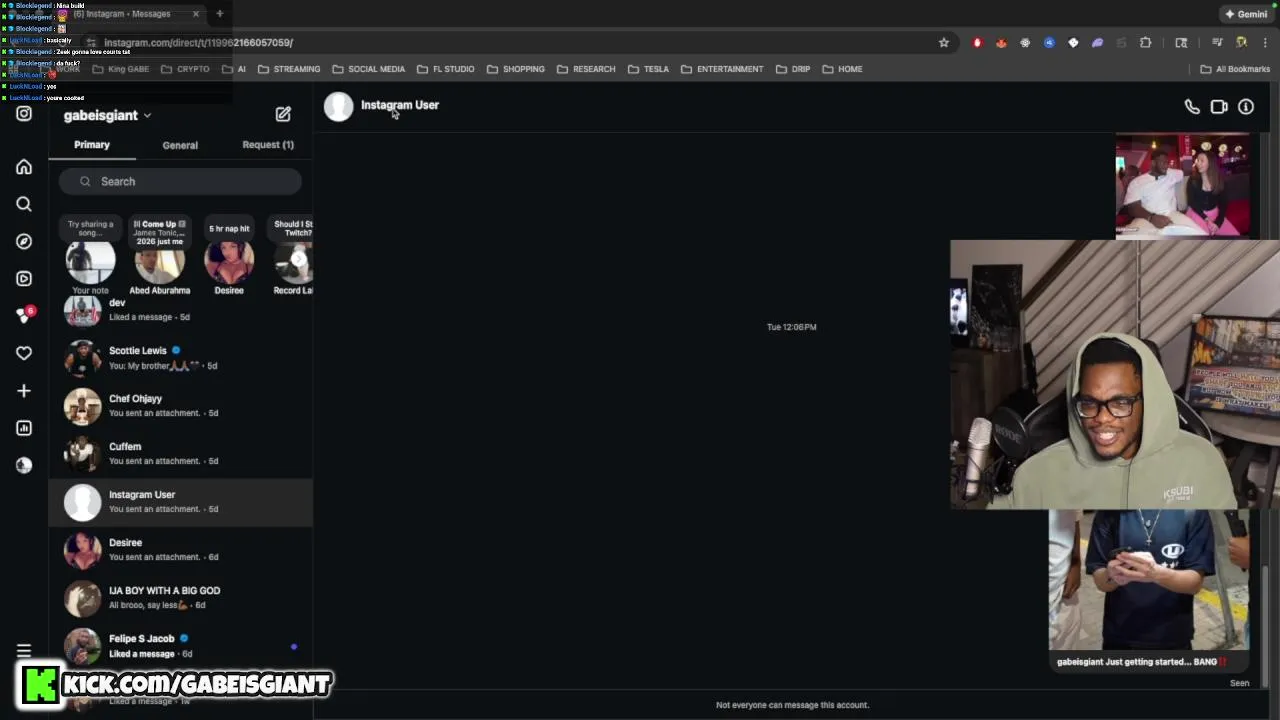Open shared reel thumbnail at top
This screenshot has width=1280, height=720.
tap(1182, 187)
